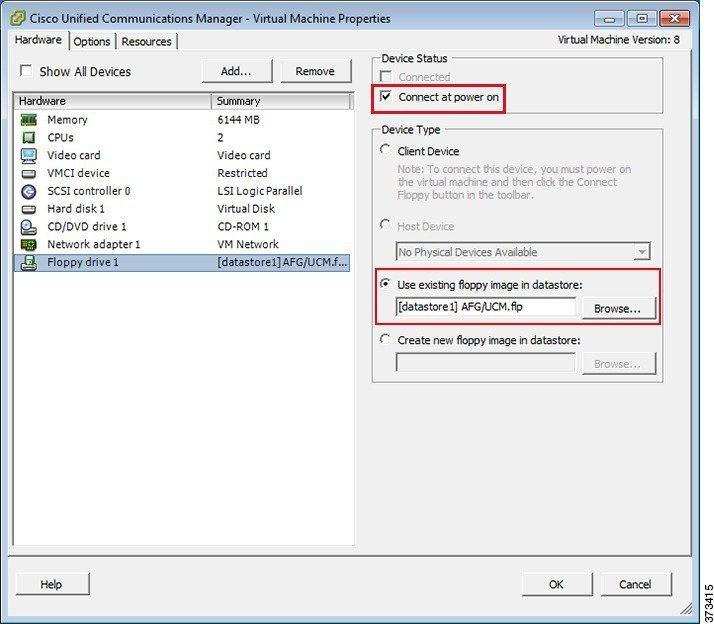
Task: Select the Hard disk 1 label
Action: pyautogui.click(x=76, y=209)
